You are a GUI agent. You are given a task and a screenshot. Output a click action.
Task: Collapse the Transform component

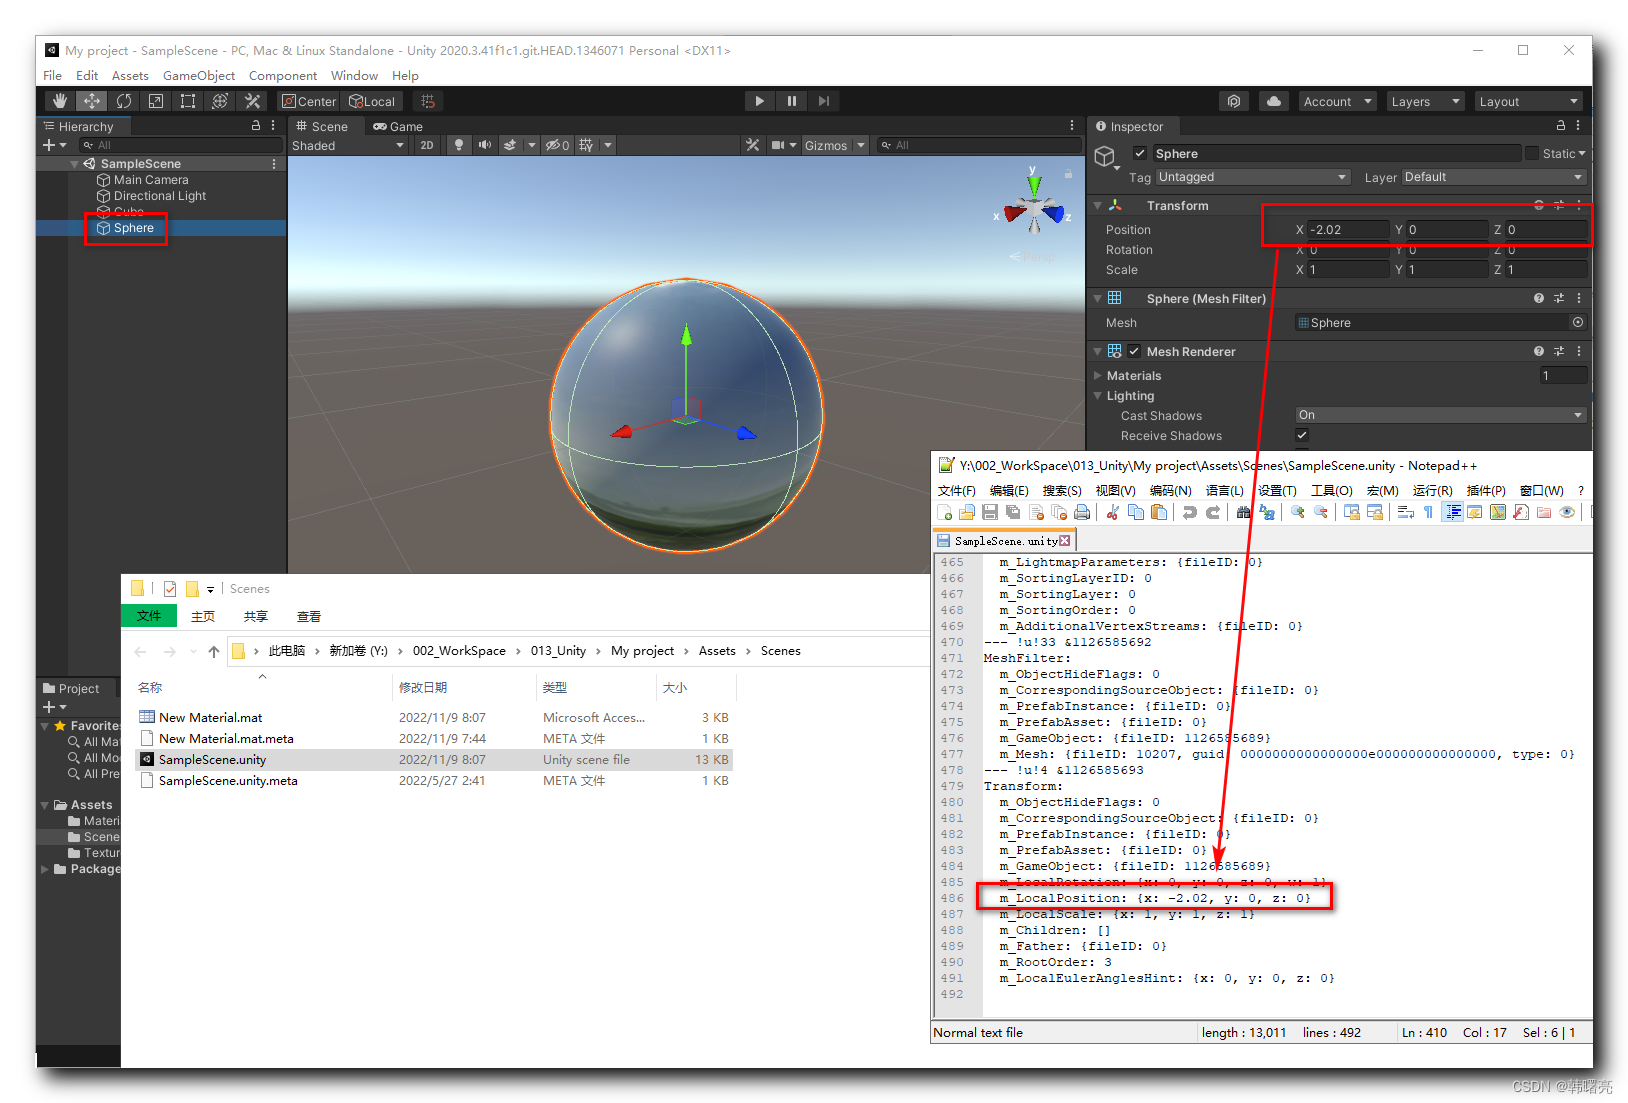pyautogui.click(x=1097, y=205)
